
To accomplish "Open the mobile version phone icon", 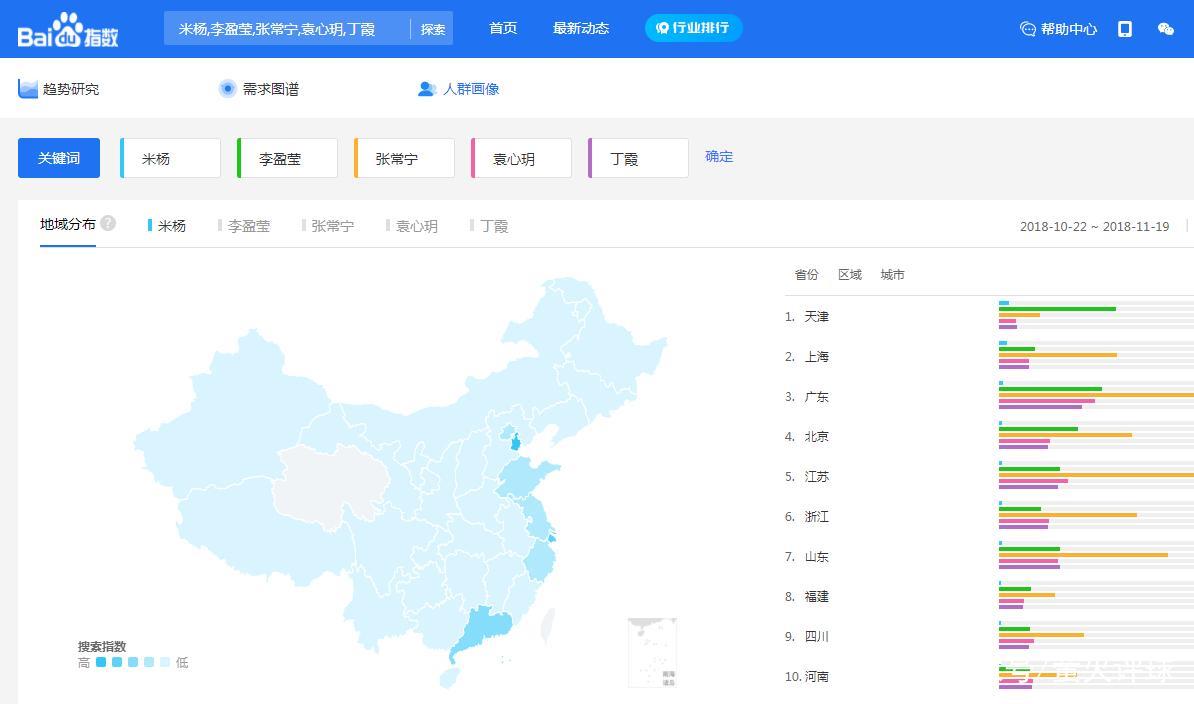I will (1125, 29).
